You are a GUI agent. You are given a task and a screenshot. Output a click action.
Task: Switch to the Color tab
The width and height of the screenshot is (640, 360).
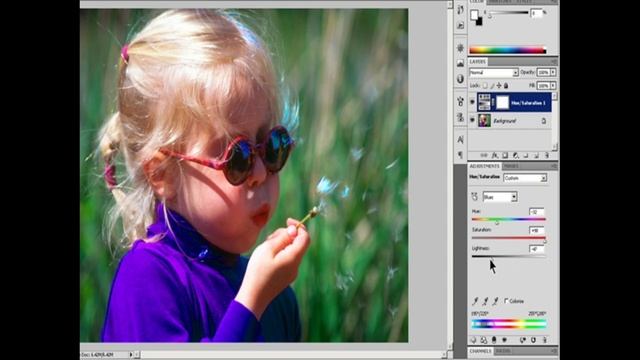pyautogui.click(x=476, y=2)
